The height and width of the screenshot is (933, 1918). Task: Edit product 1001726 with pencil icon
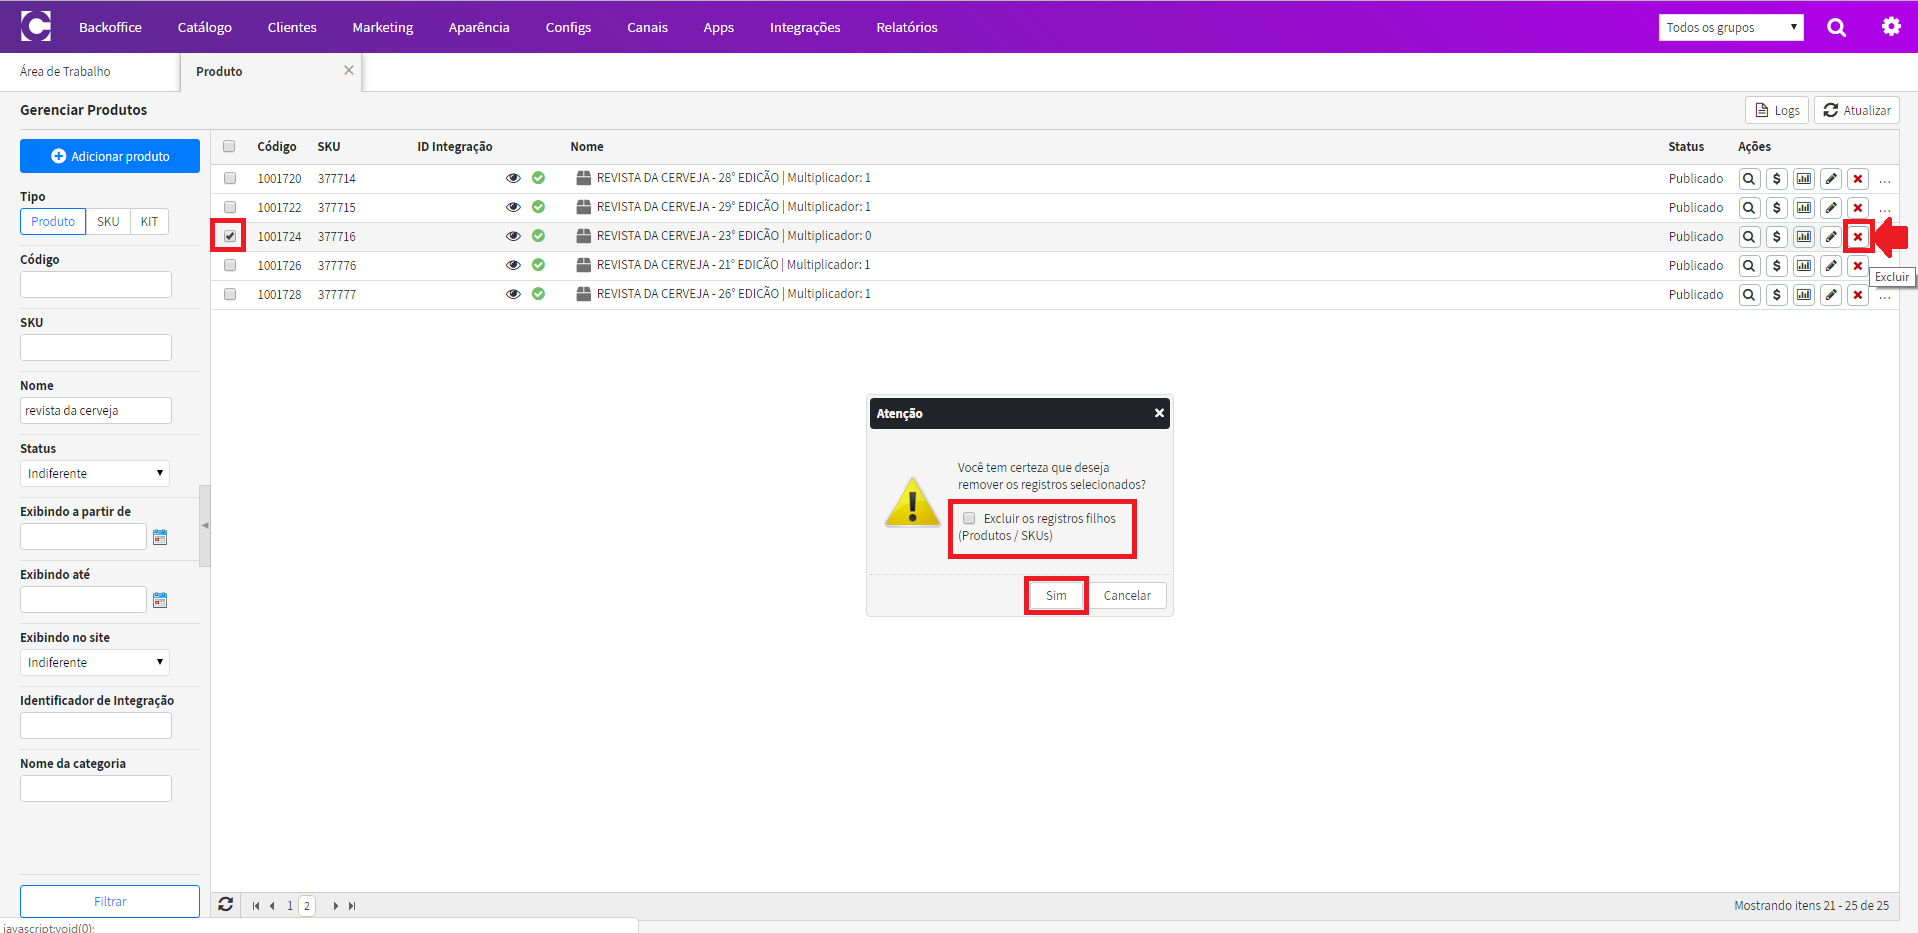coord(1830,266)
